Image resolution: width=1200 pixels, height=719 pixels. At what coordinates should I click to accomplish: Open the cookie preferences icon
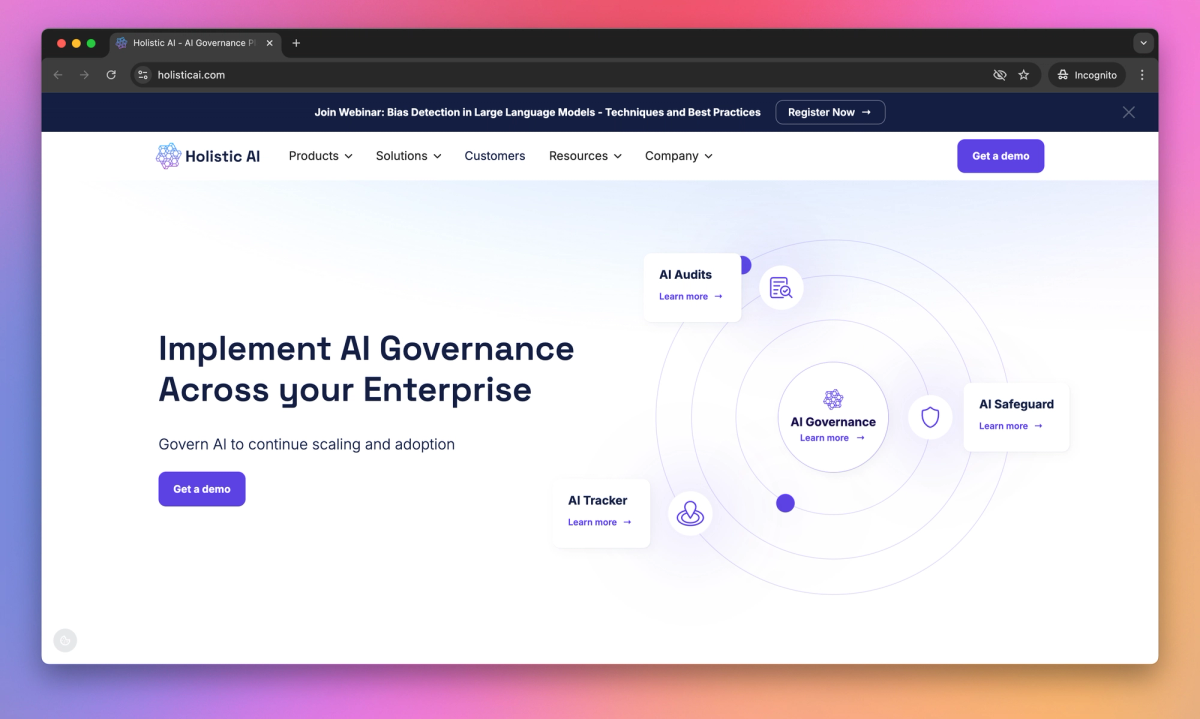point(65,640)
